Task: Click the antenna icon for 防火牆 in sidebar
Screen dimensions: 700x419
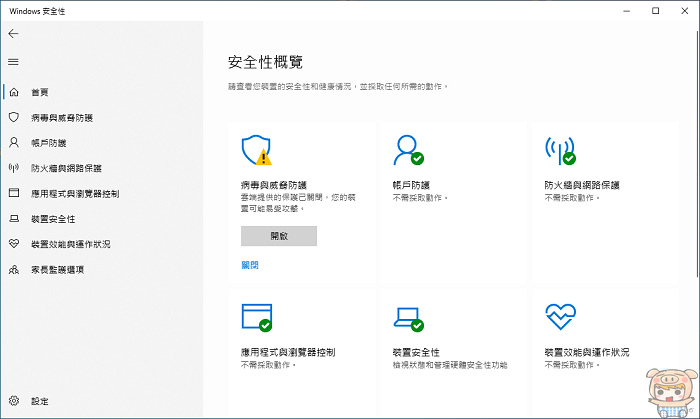Action: 14,168
